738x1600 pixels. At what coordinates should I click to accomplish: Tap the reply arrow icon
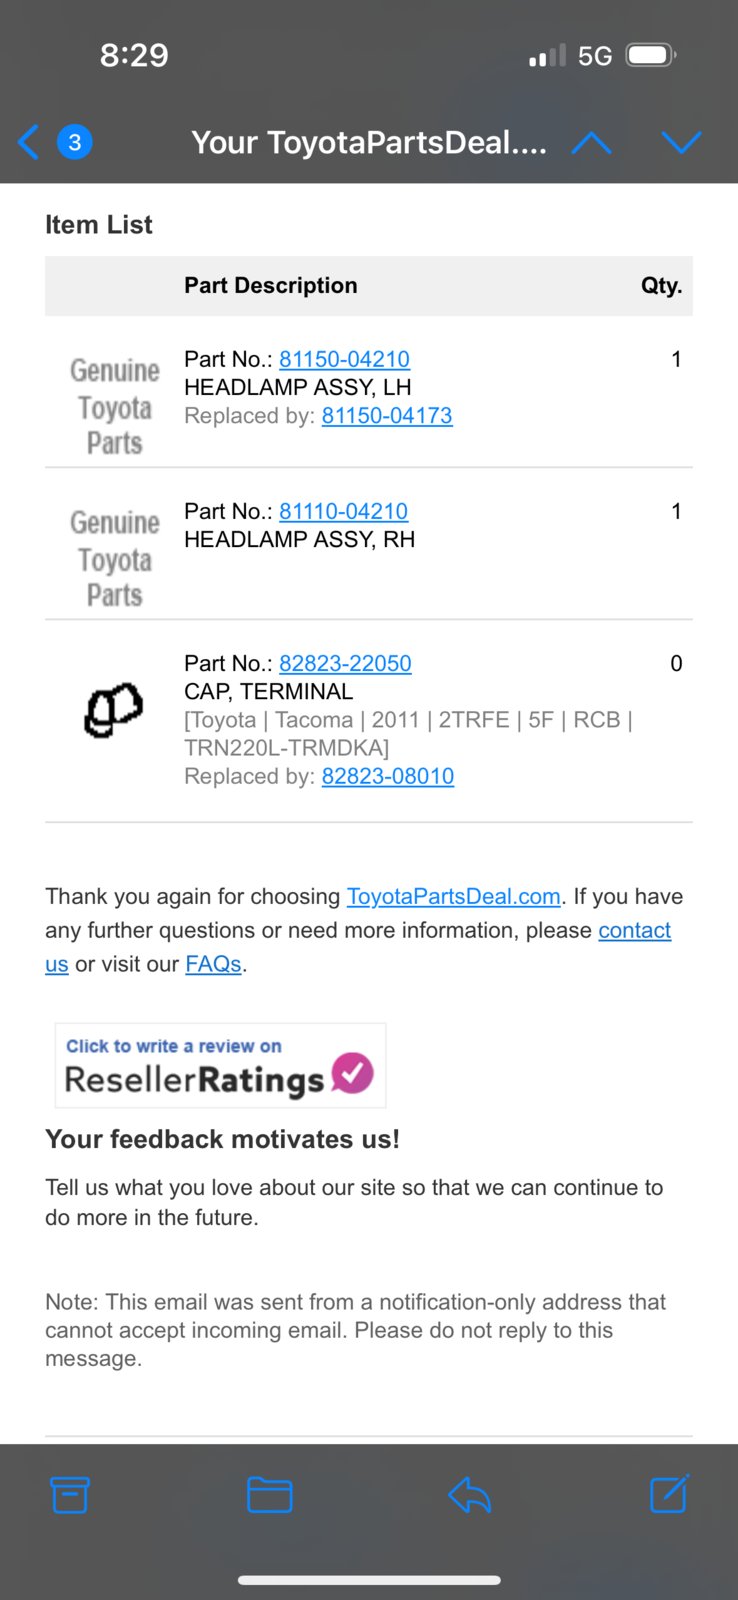pos(469,1495)
